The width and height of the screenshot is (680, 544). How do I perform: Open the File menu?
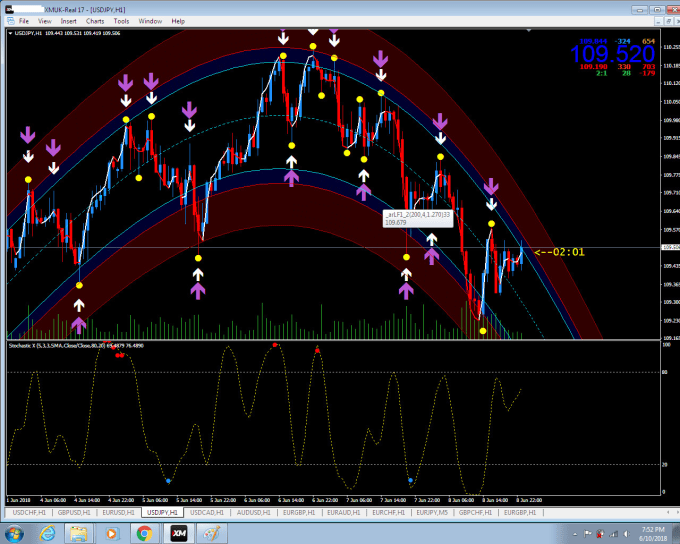point(24,21)
